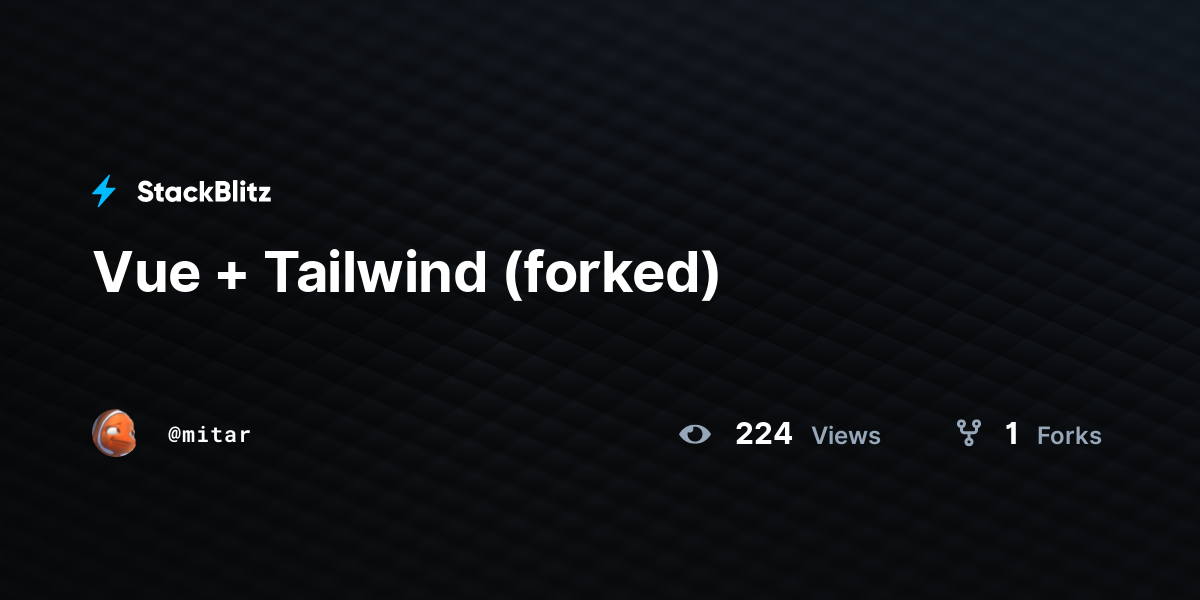Click the blue StackBlitz lightning bolt icon
This screenshot has width=1200, height=600.
(104, 191)
